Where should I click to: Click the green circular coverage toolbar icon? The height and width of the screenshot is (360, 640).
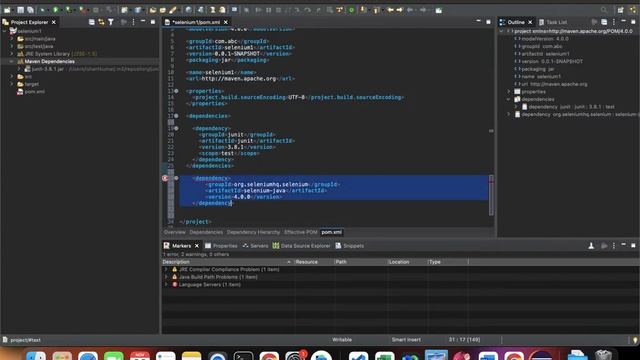pos(351,10)
